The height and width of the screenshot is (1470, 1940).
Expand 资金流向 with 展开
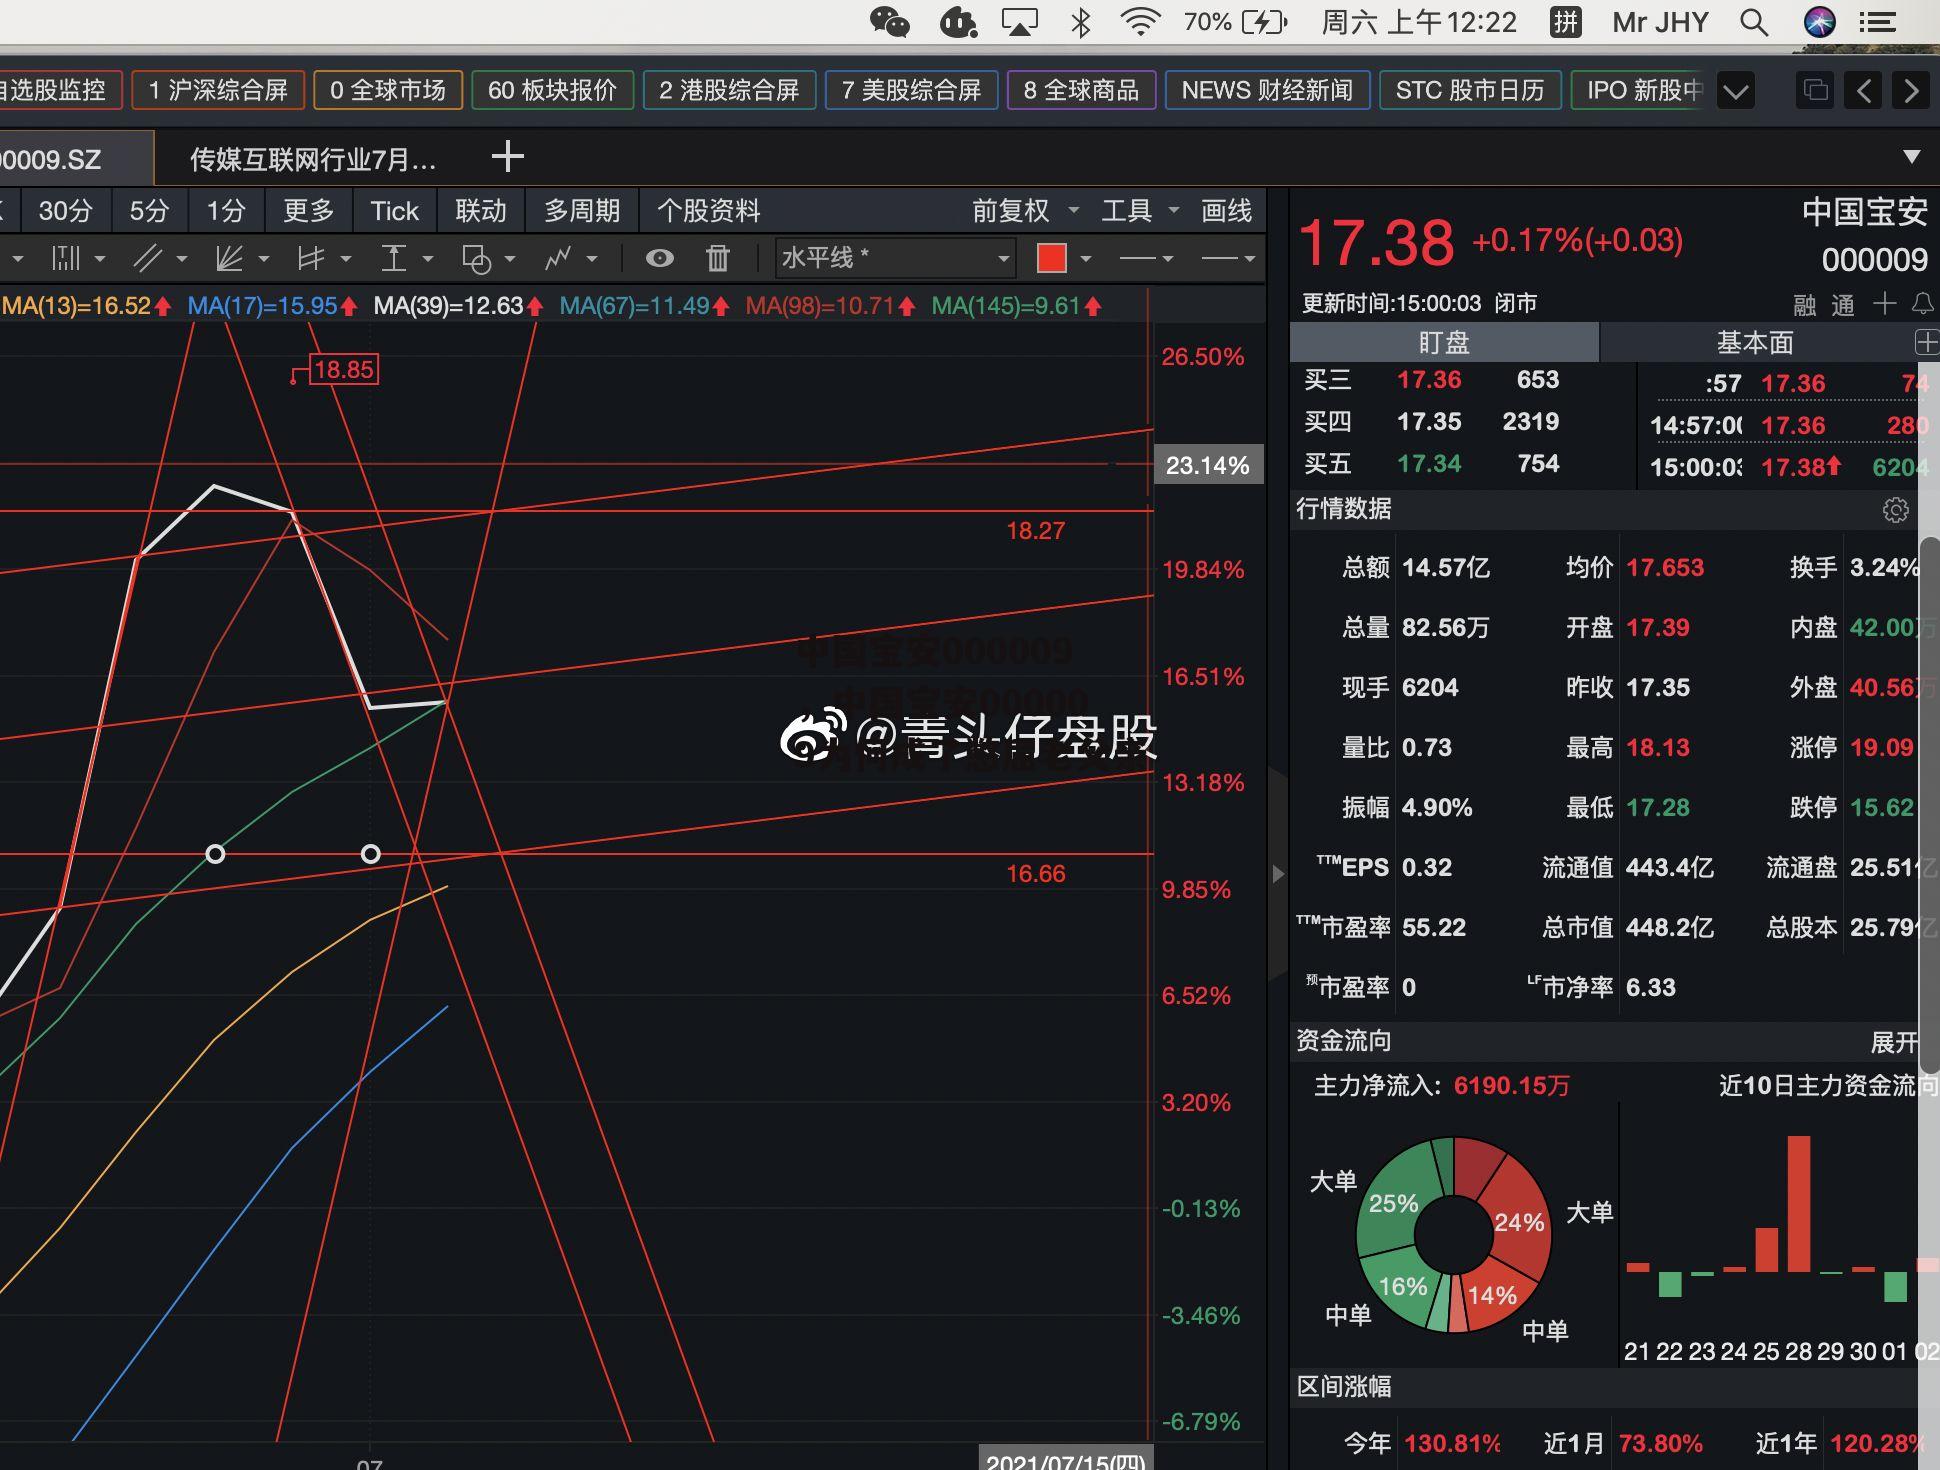coord(1894,1043)
